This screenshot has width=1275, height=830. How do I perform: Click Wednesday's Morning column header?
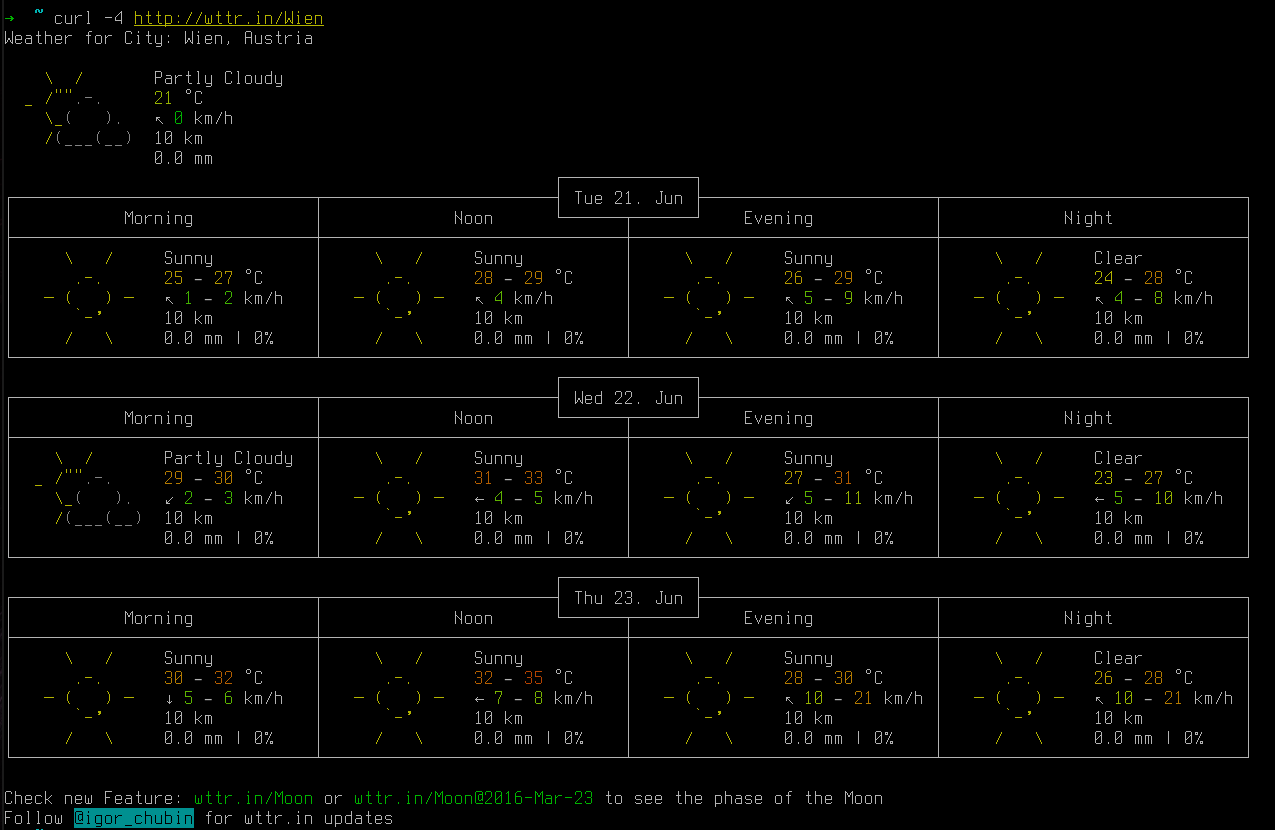[159, 418]
